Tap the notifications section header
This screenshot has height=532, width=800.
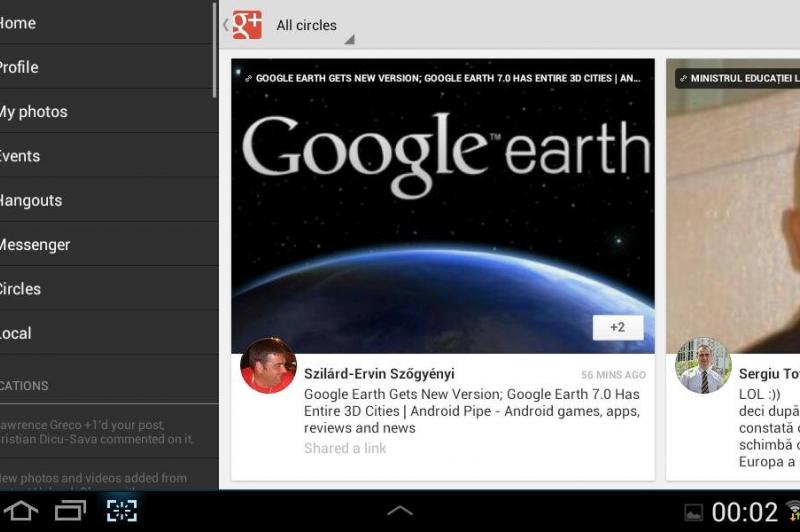[109, 386]
